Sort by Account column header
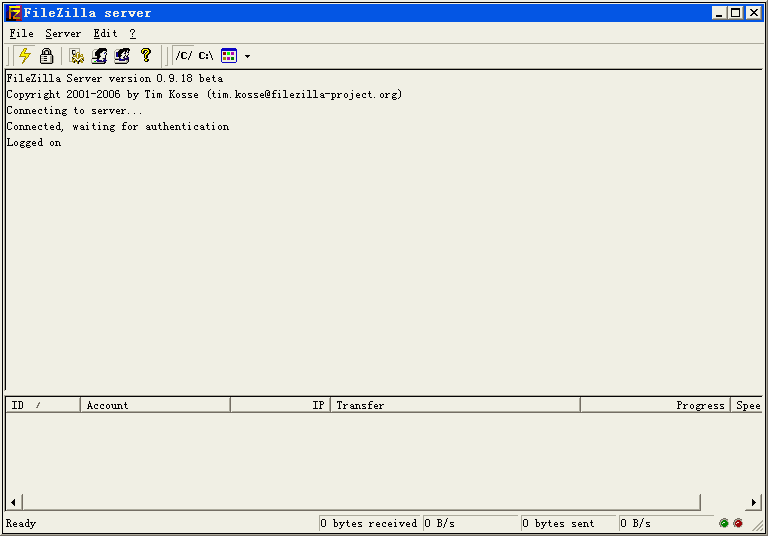 pos(155,405)
